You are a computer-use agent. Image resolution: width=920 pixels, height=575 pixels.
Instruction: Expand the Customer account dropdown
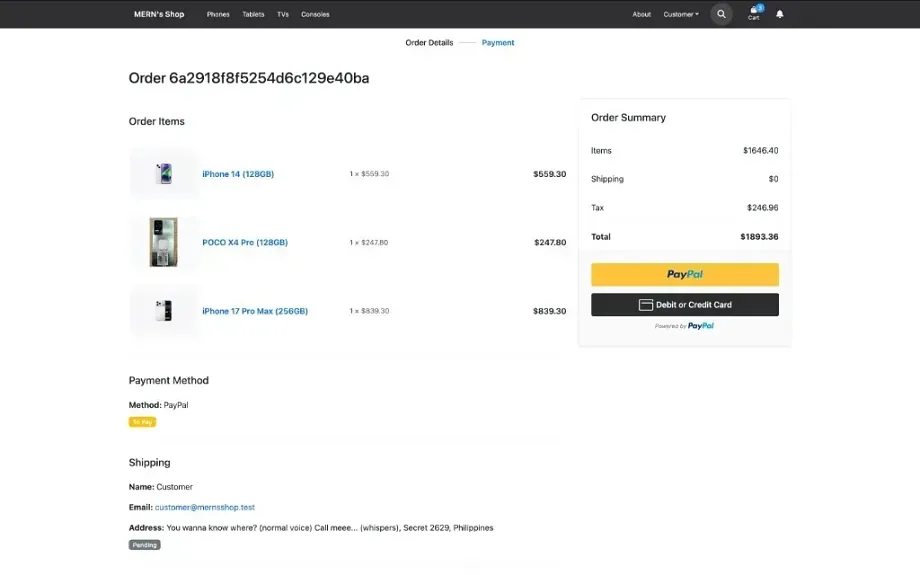681,14
